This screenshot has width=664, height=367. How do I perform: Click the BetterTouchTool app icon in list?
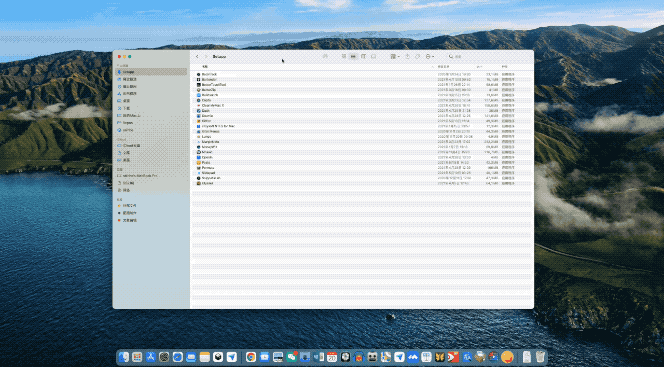(199, 85)
